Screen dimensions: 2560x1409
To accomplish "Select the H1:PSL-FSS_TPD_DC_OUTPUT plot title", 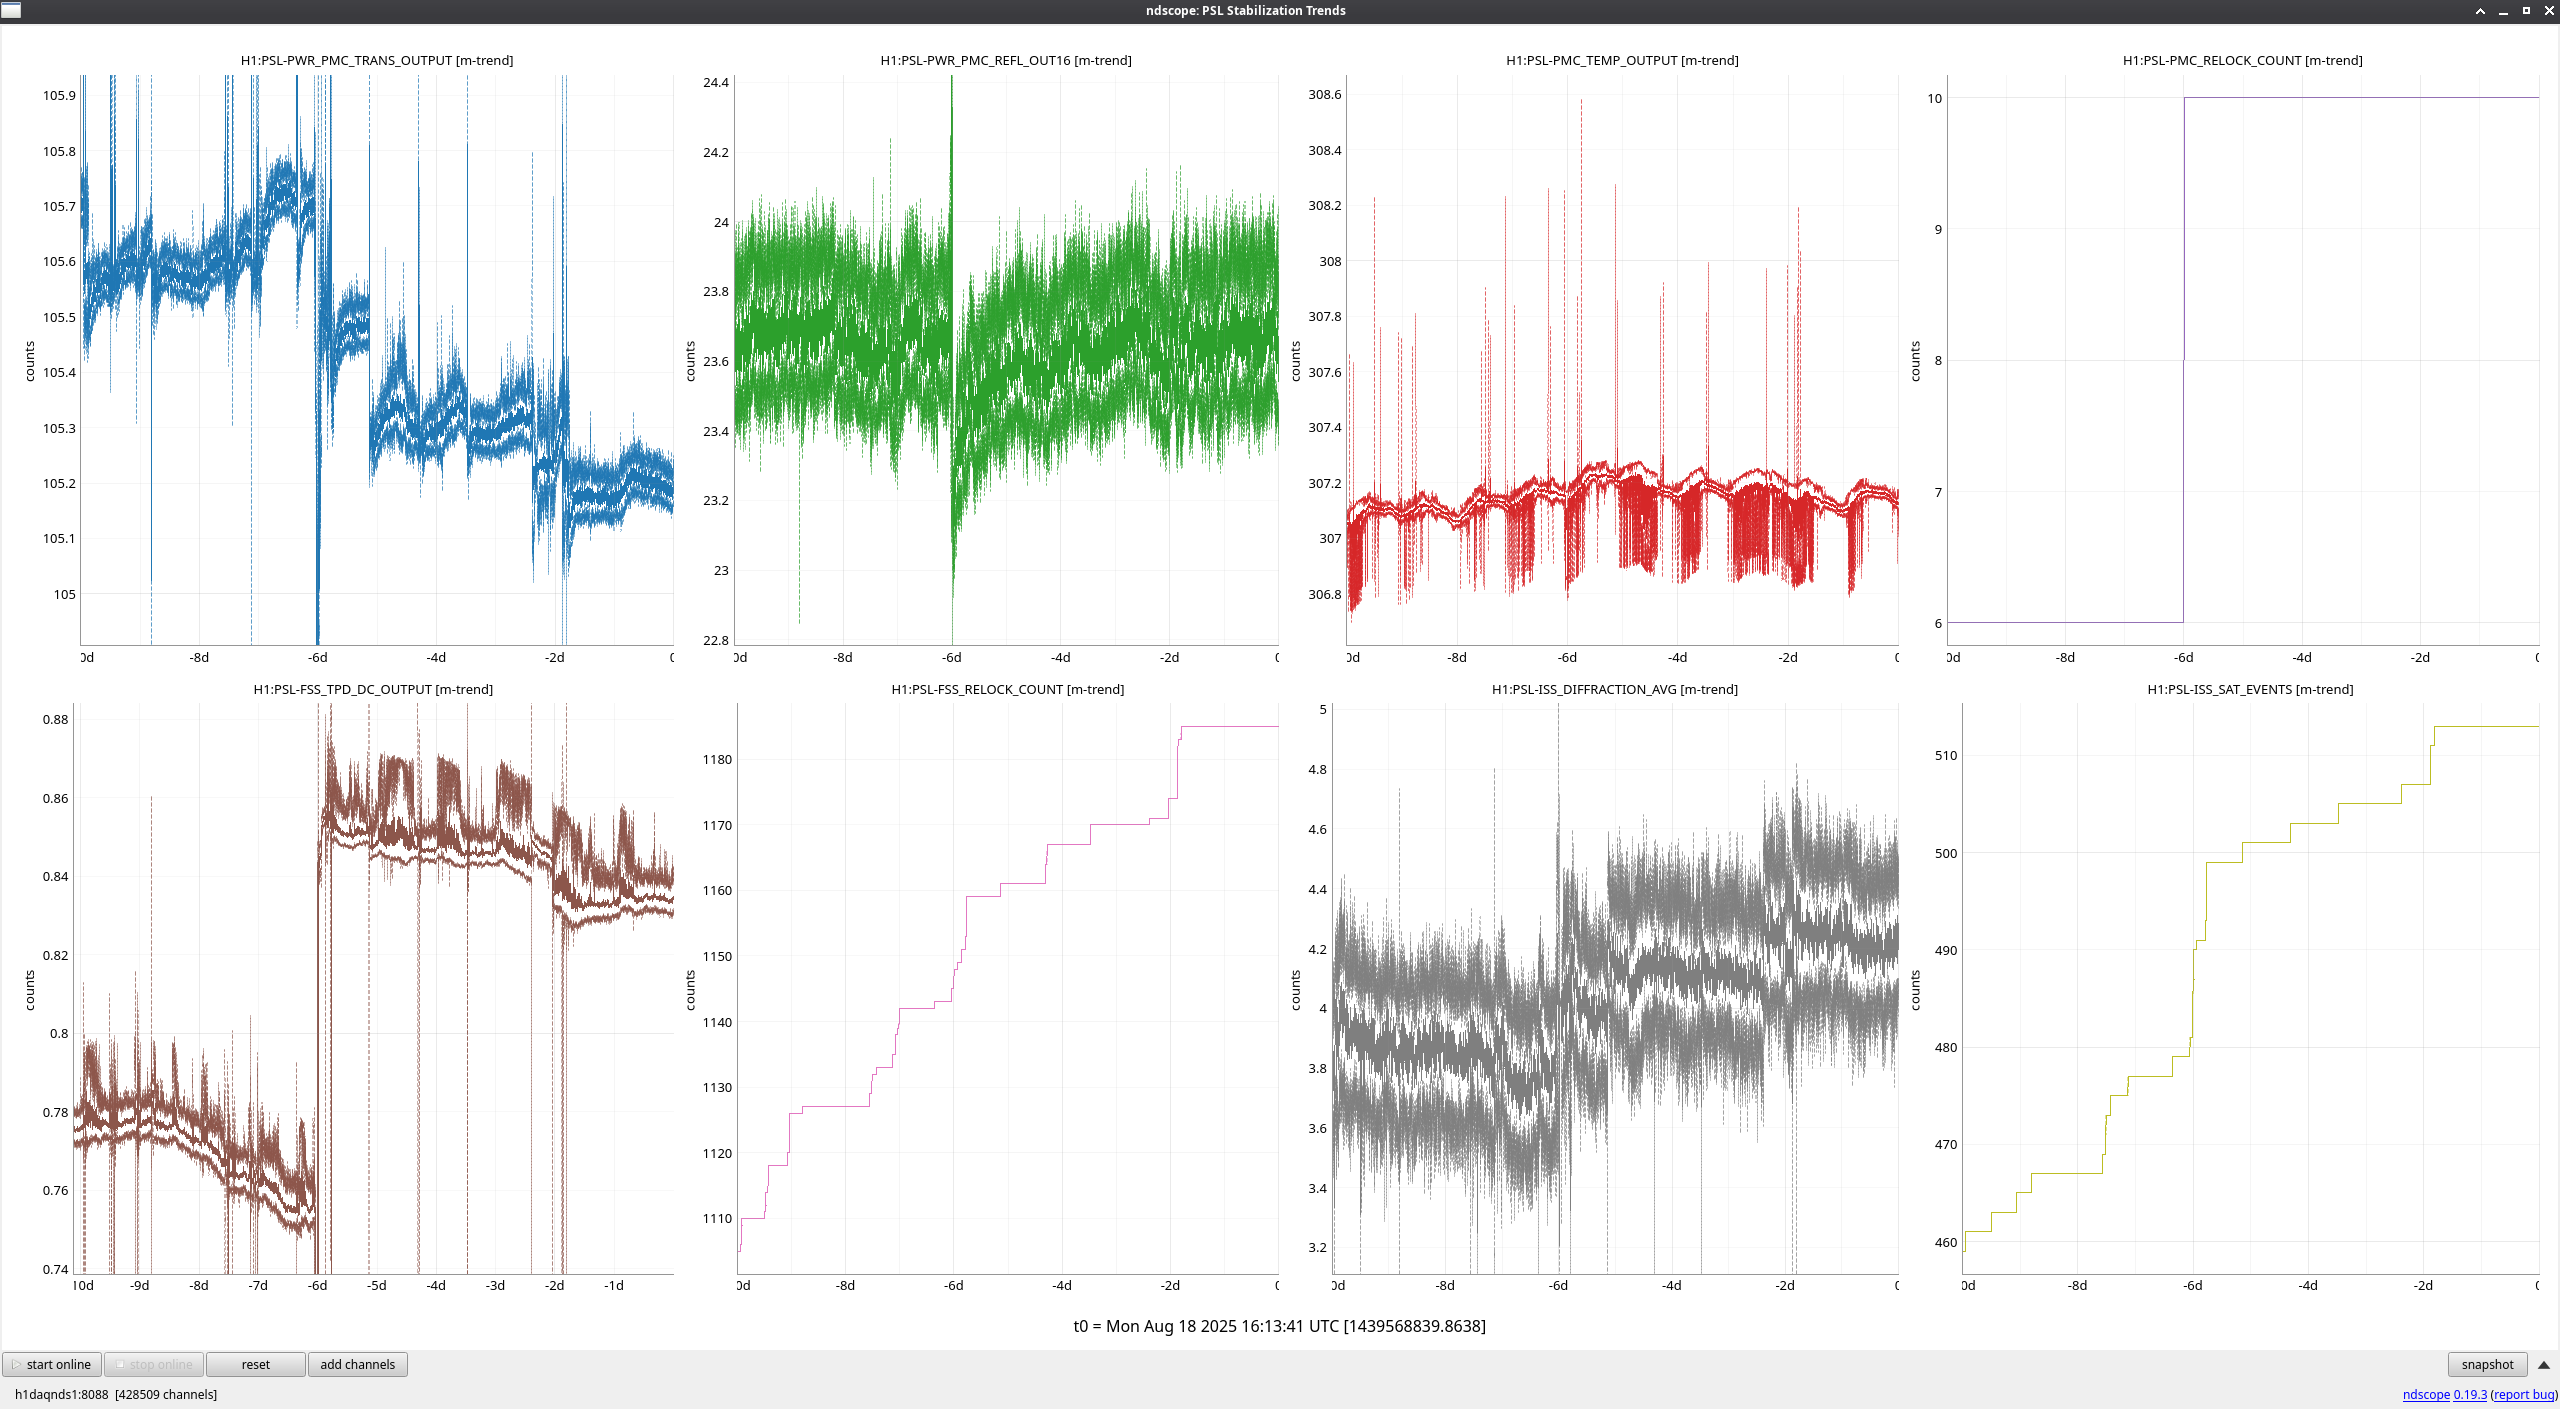I will point(373,689).
